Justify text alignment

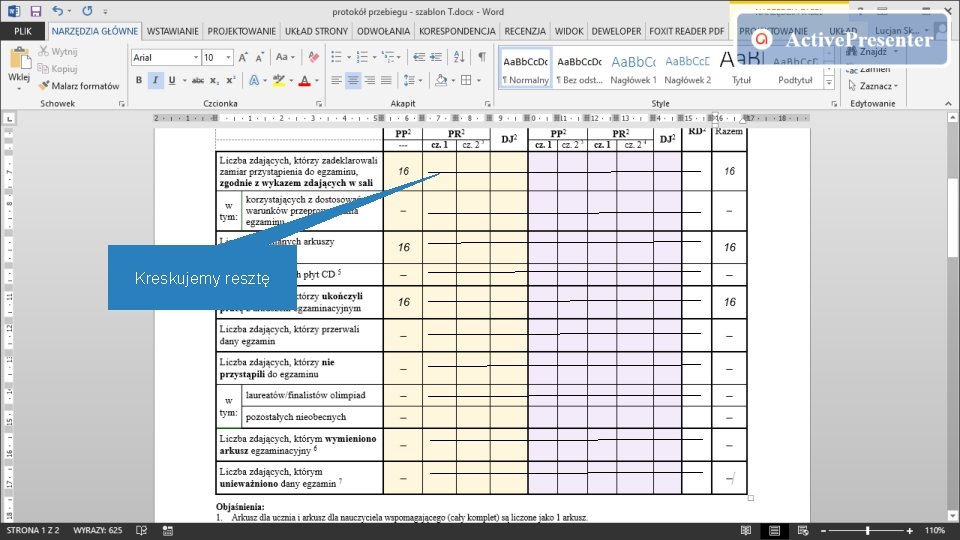(386, 80)
